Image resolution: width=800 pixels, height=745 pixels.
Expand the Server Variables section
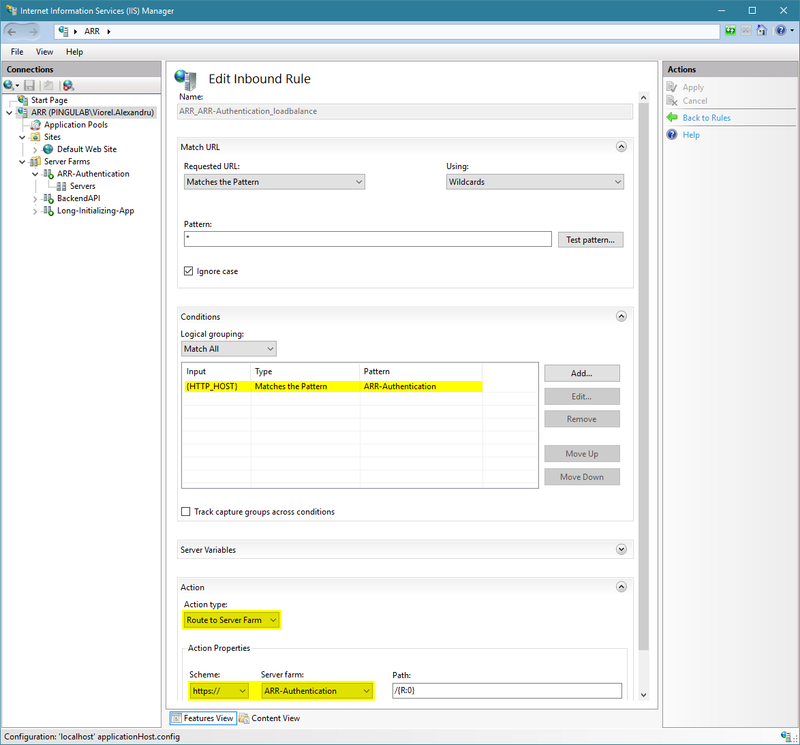click(621, 550)
